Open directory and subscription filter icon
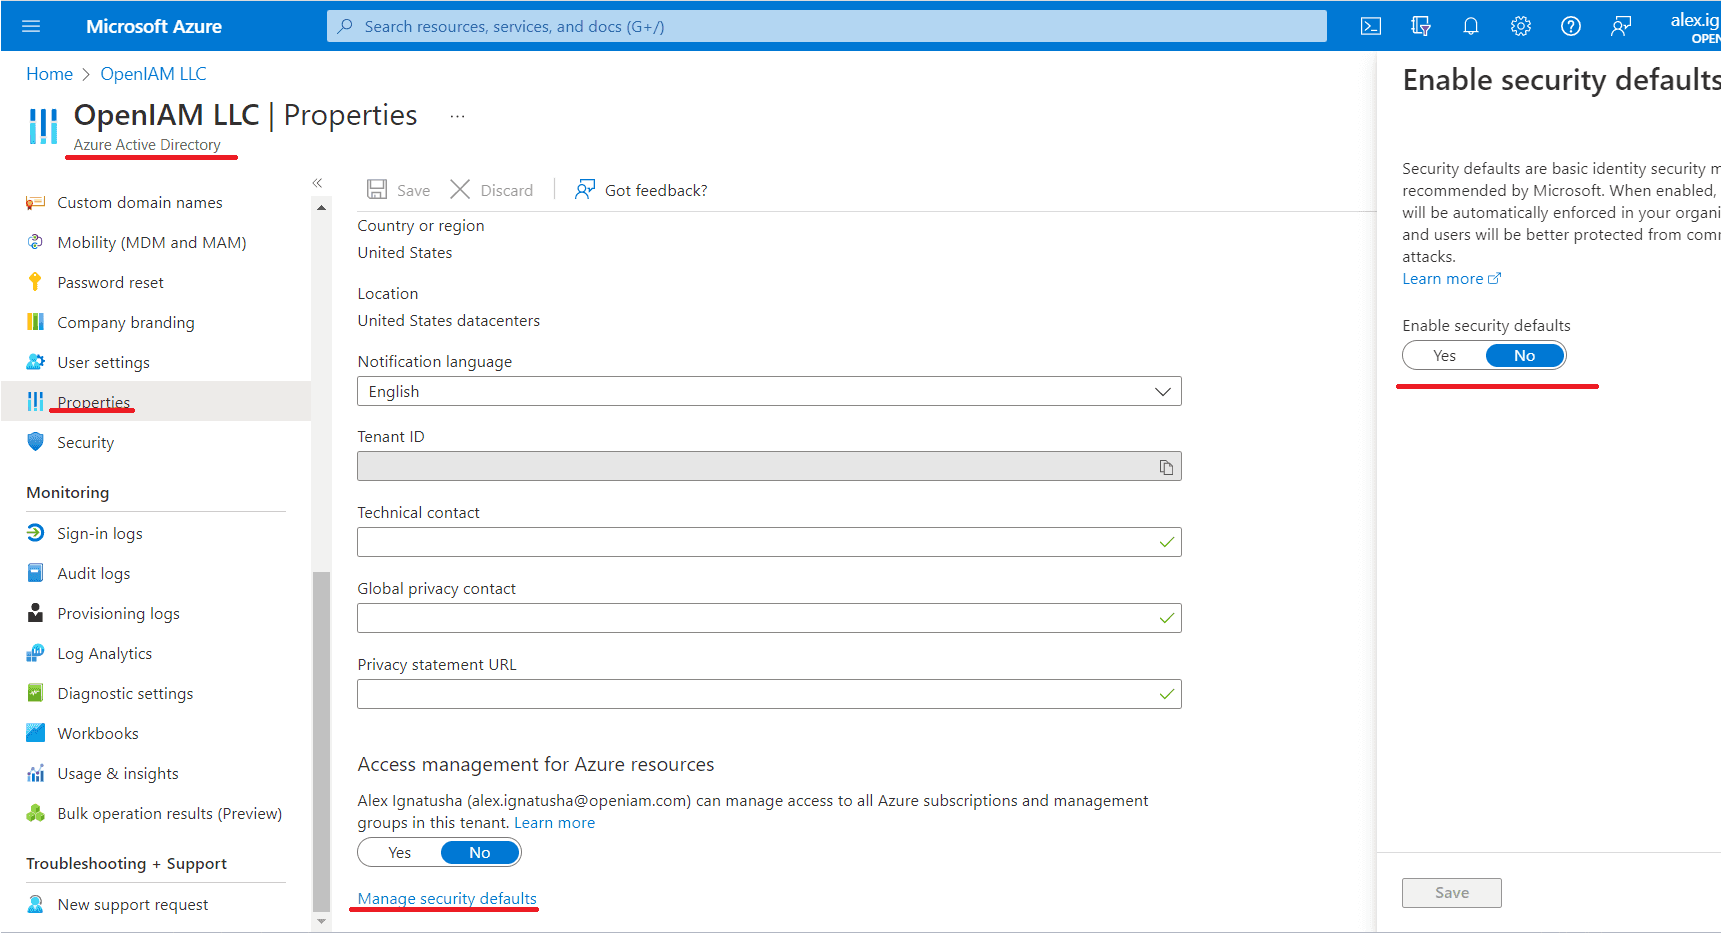The width and height of the screenshot is (1721, 933). (1420, 26)
